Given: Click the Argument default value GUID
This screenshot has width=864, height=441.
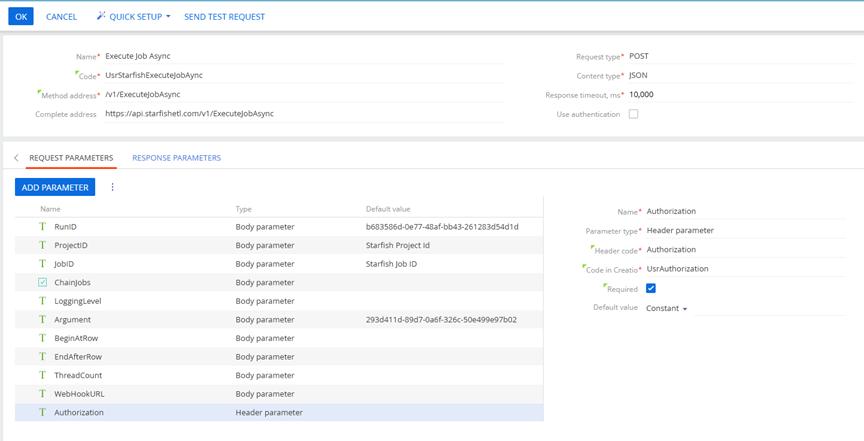Looking at the screenshot, I should pos(441,320).
